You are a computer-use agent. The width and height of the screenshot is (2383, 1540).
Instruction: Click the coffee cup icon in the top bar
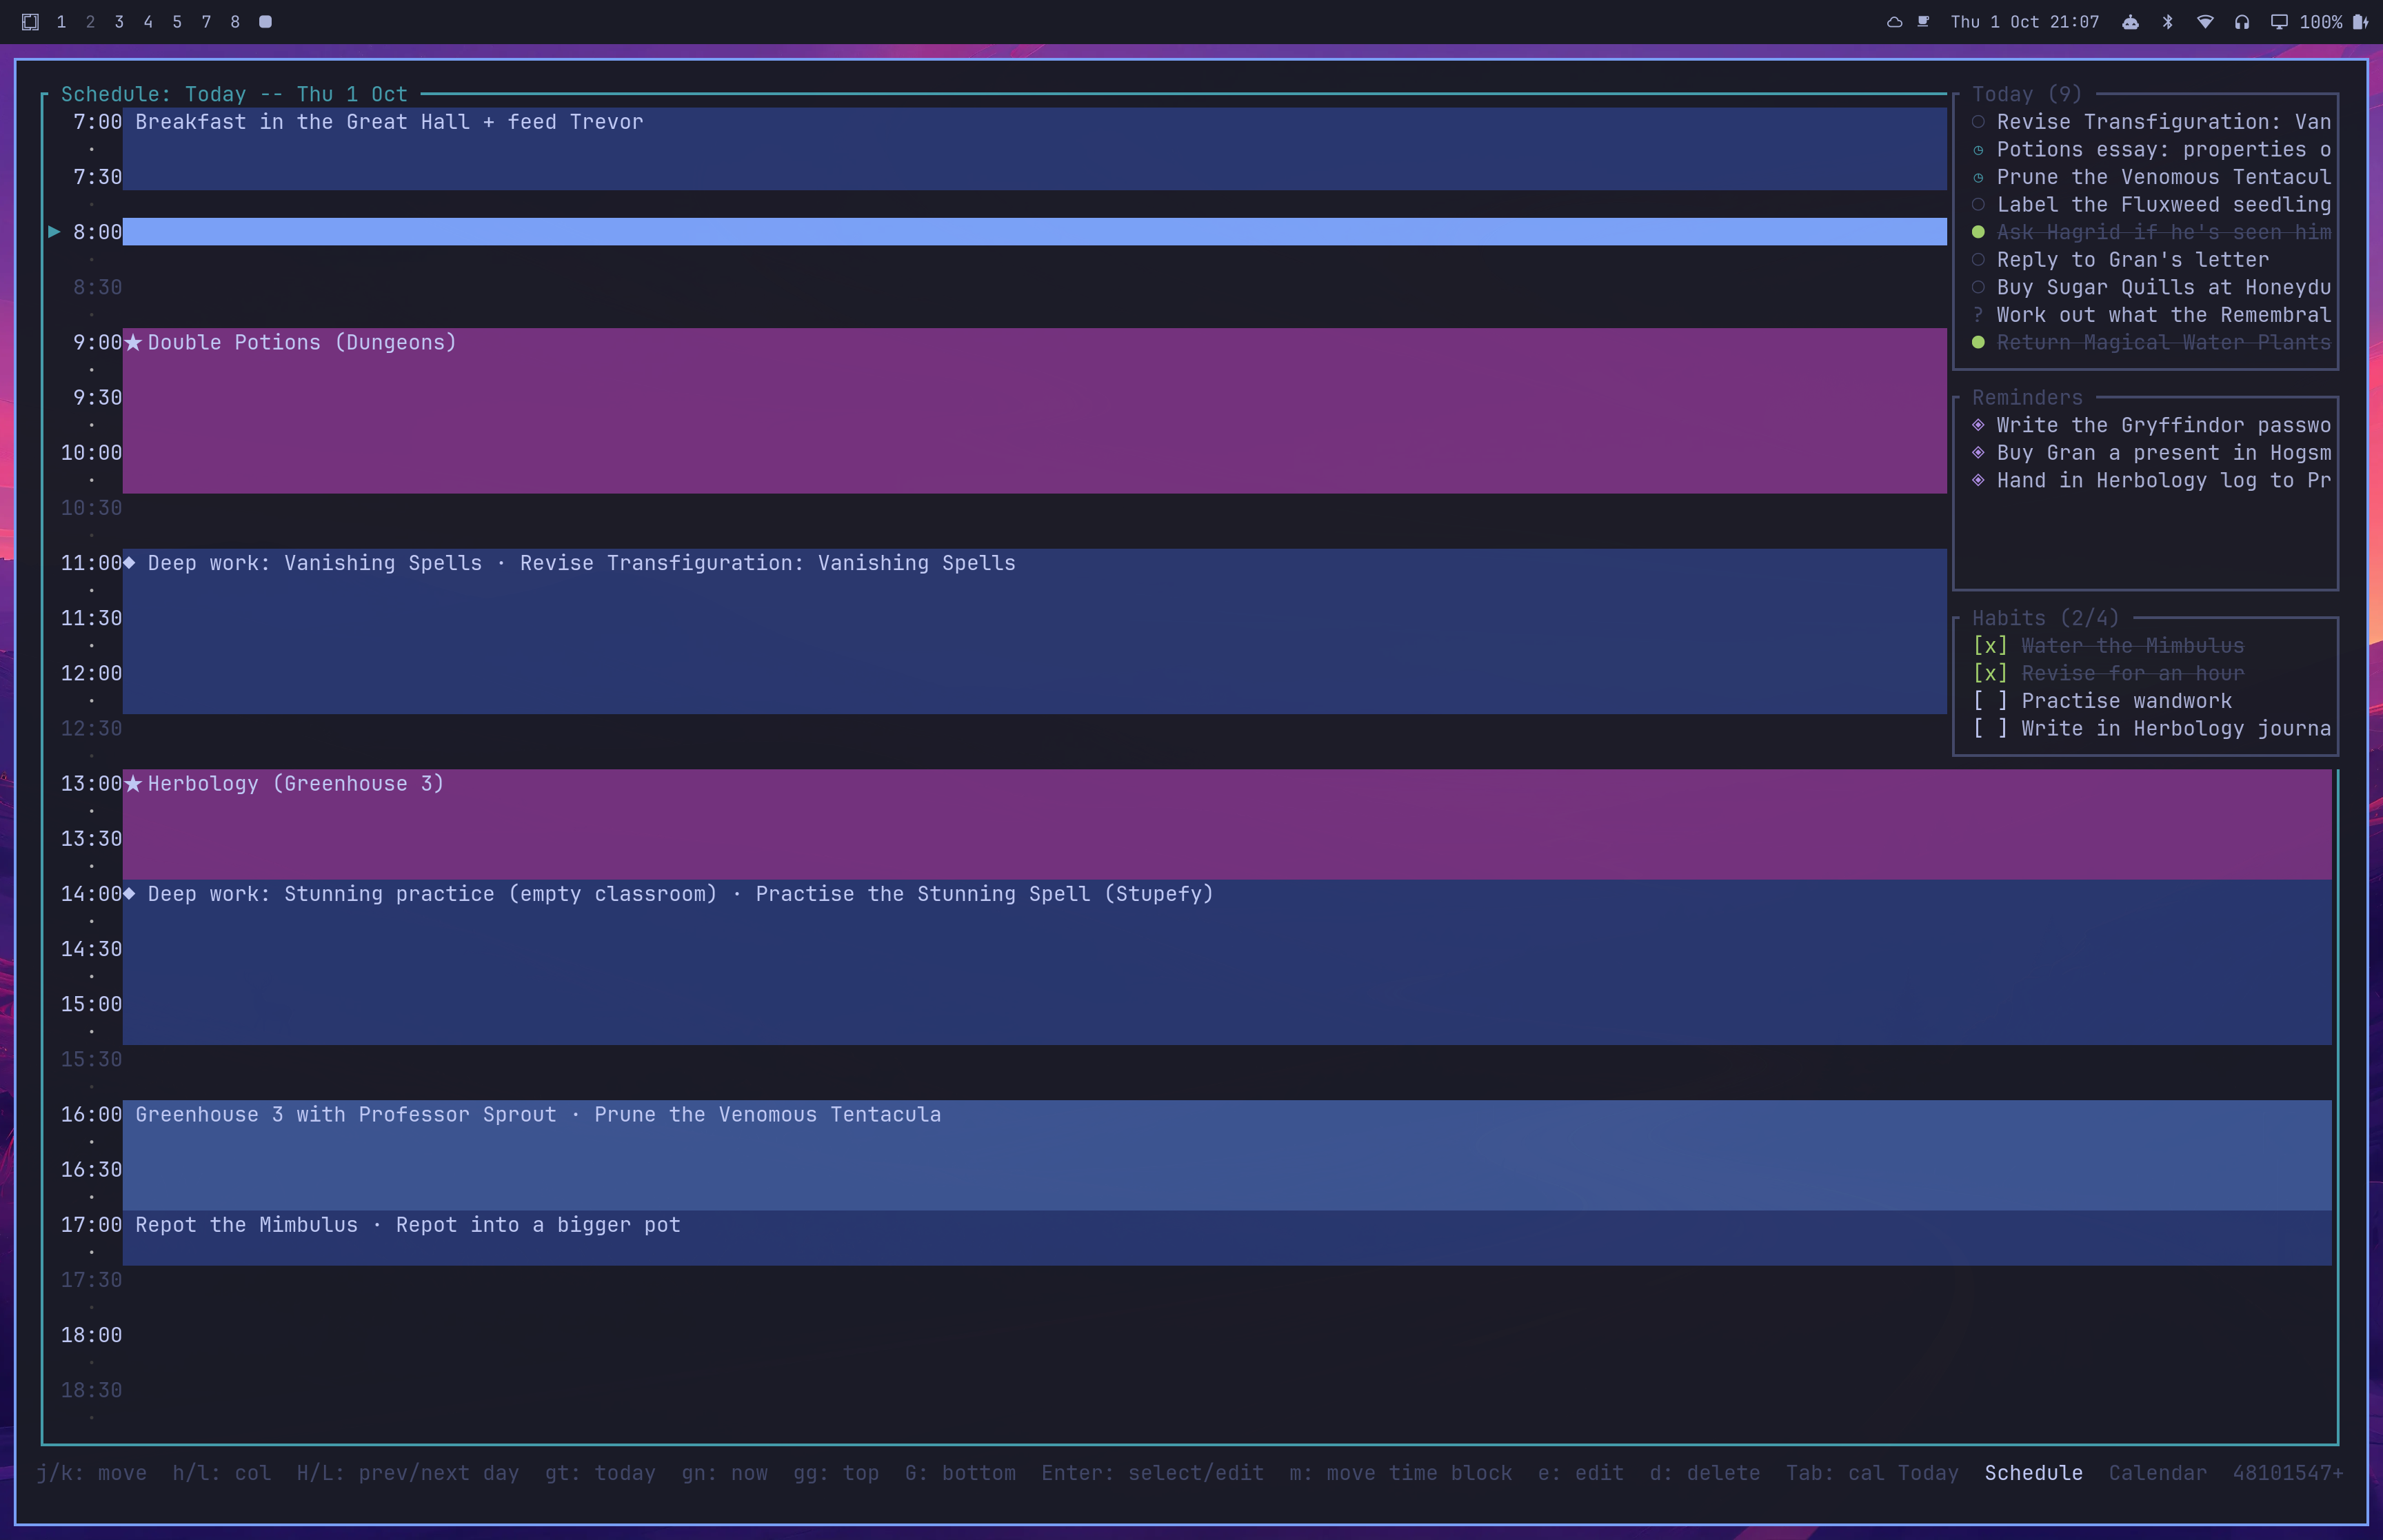point(1923,22)
